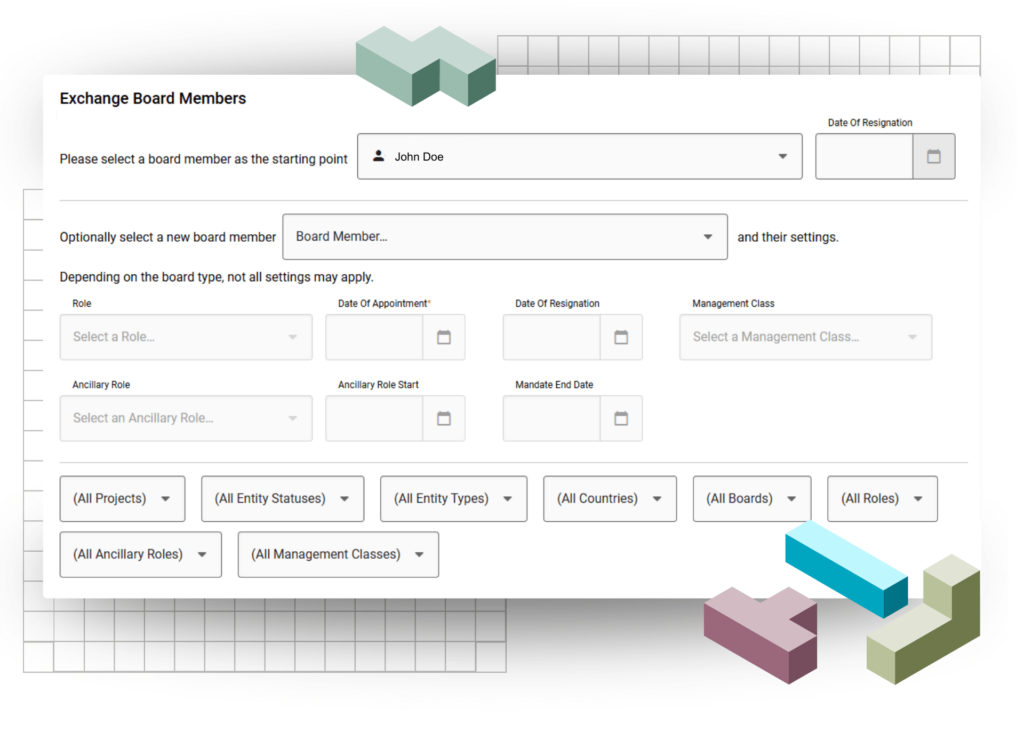1024x747 pixels.
Task: Open calendar for Mandate End Date
Action: pos(621,418)
